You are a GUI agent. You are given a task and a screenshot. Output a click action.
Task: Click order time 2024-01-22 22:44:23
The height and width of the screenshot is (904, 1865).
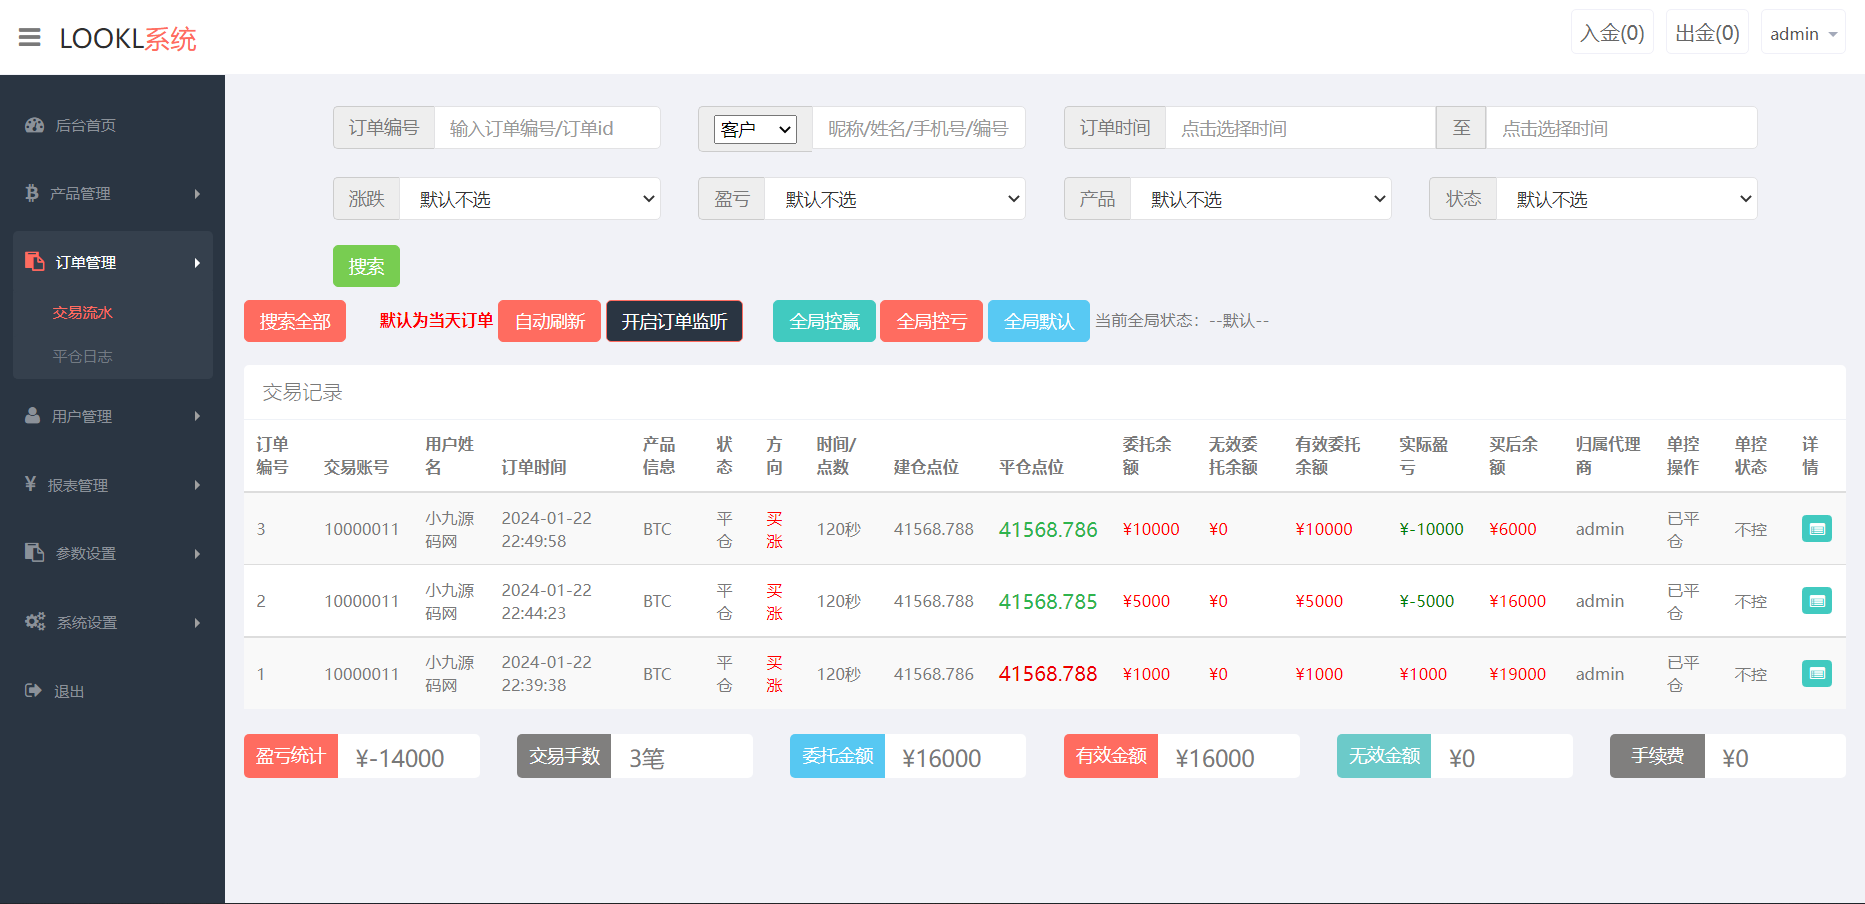[546, 601]
